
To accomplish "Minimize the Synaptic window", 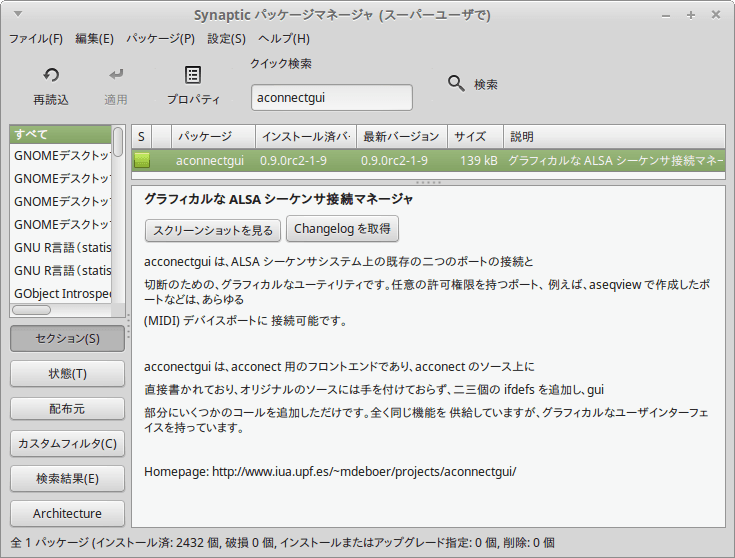I will pyautogui.click(x=666, y=15).
